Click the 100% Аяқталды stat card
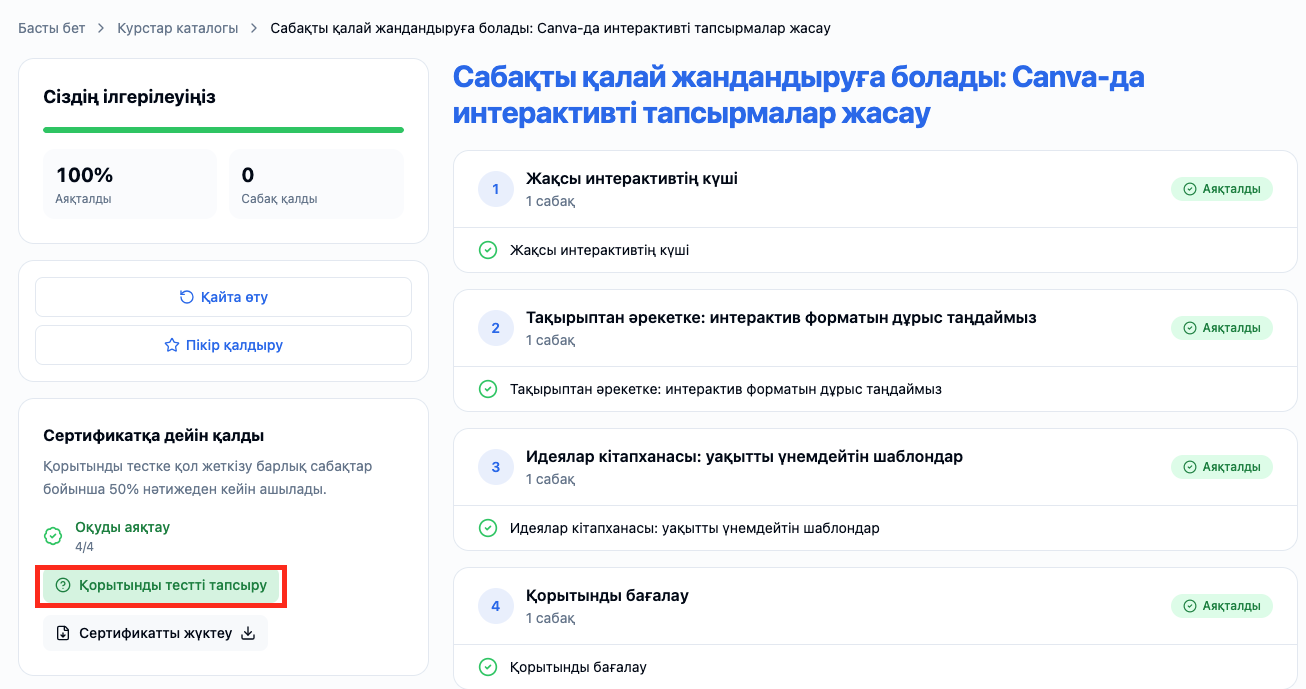Image resolution: width=1306 pixels, height=689 pixels. click(130, 184)
